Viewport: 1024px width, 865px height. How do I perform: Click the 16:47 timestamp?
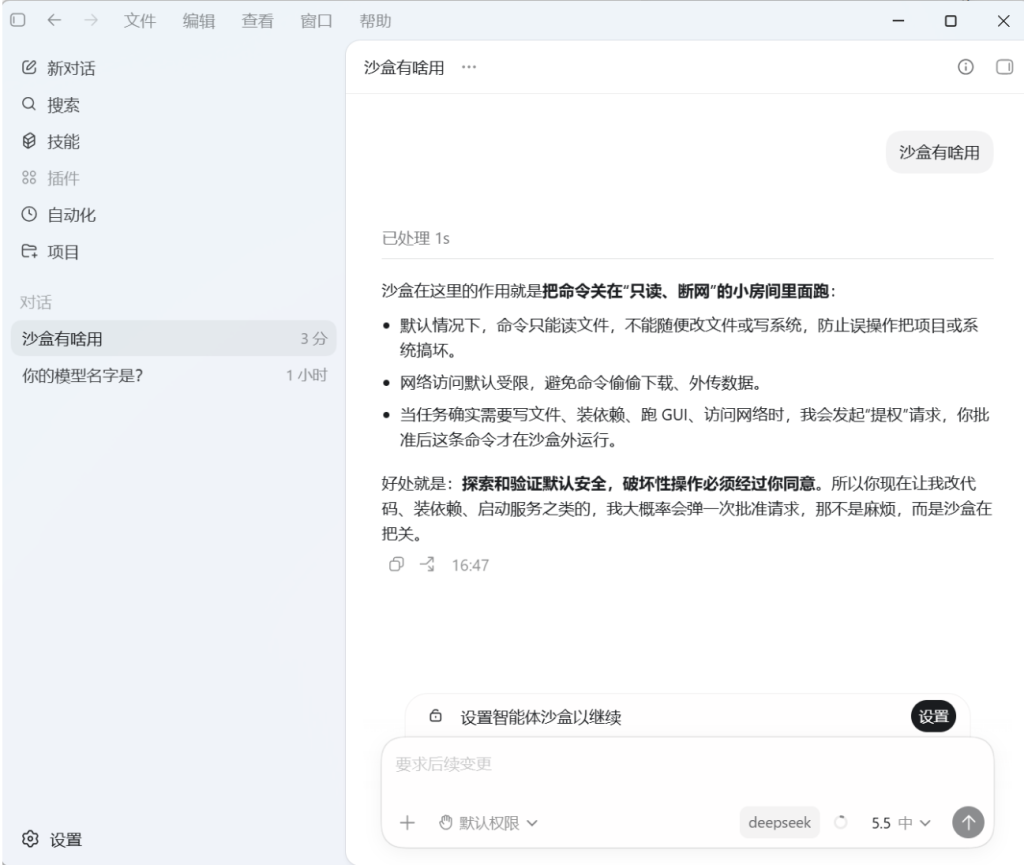pyautogui.click(x=470, y=565)
